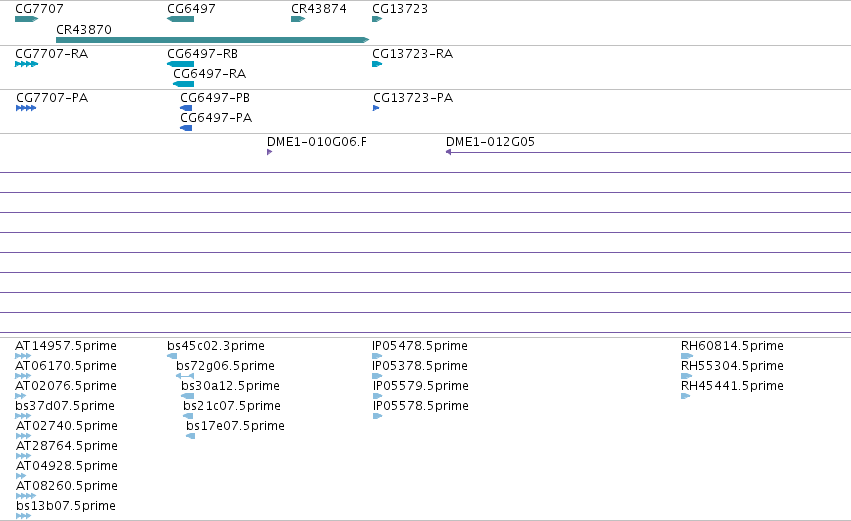Screen dimensions: 851x521
Task: Click the AT08260.5prime EST arrow glyph
Action: pos(26,495)
